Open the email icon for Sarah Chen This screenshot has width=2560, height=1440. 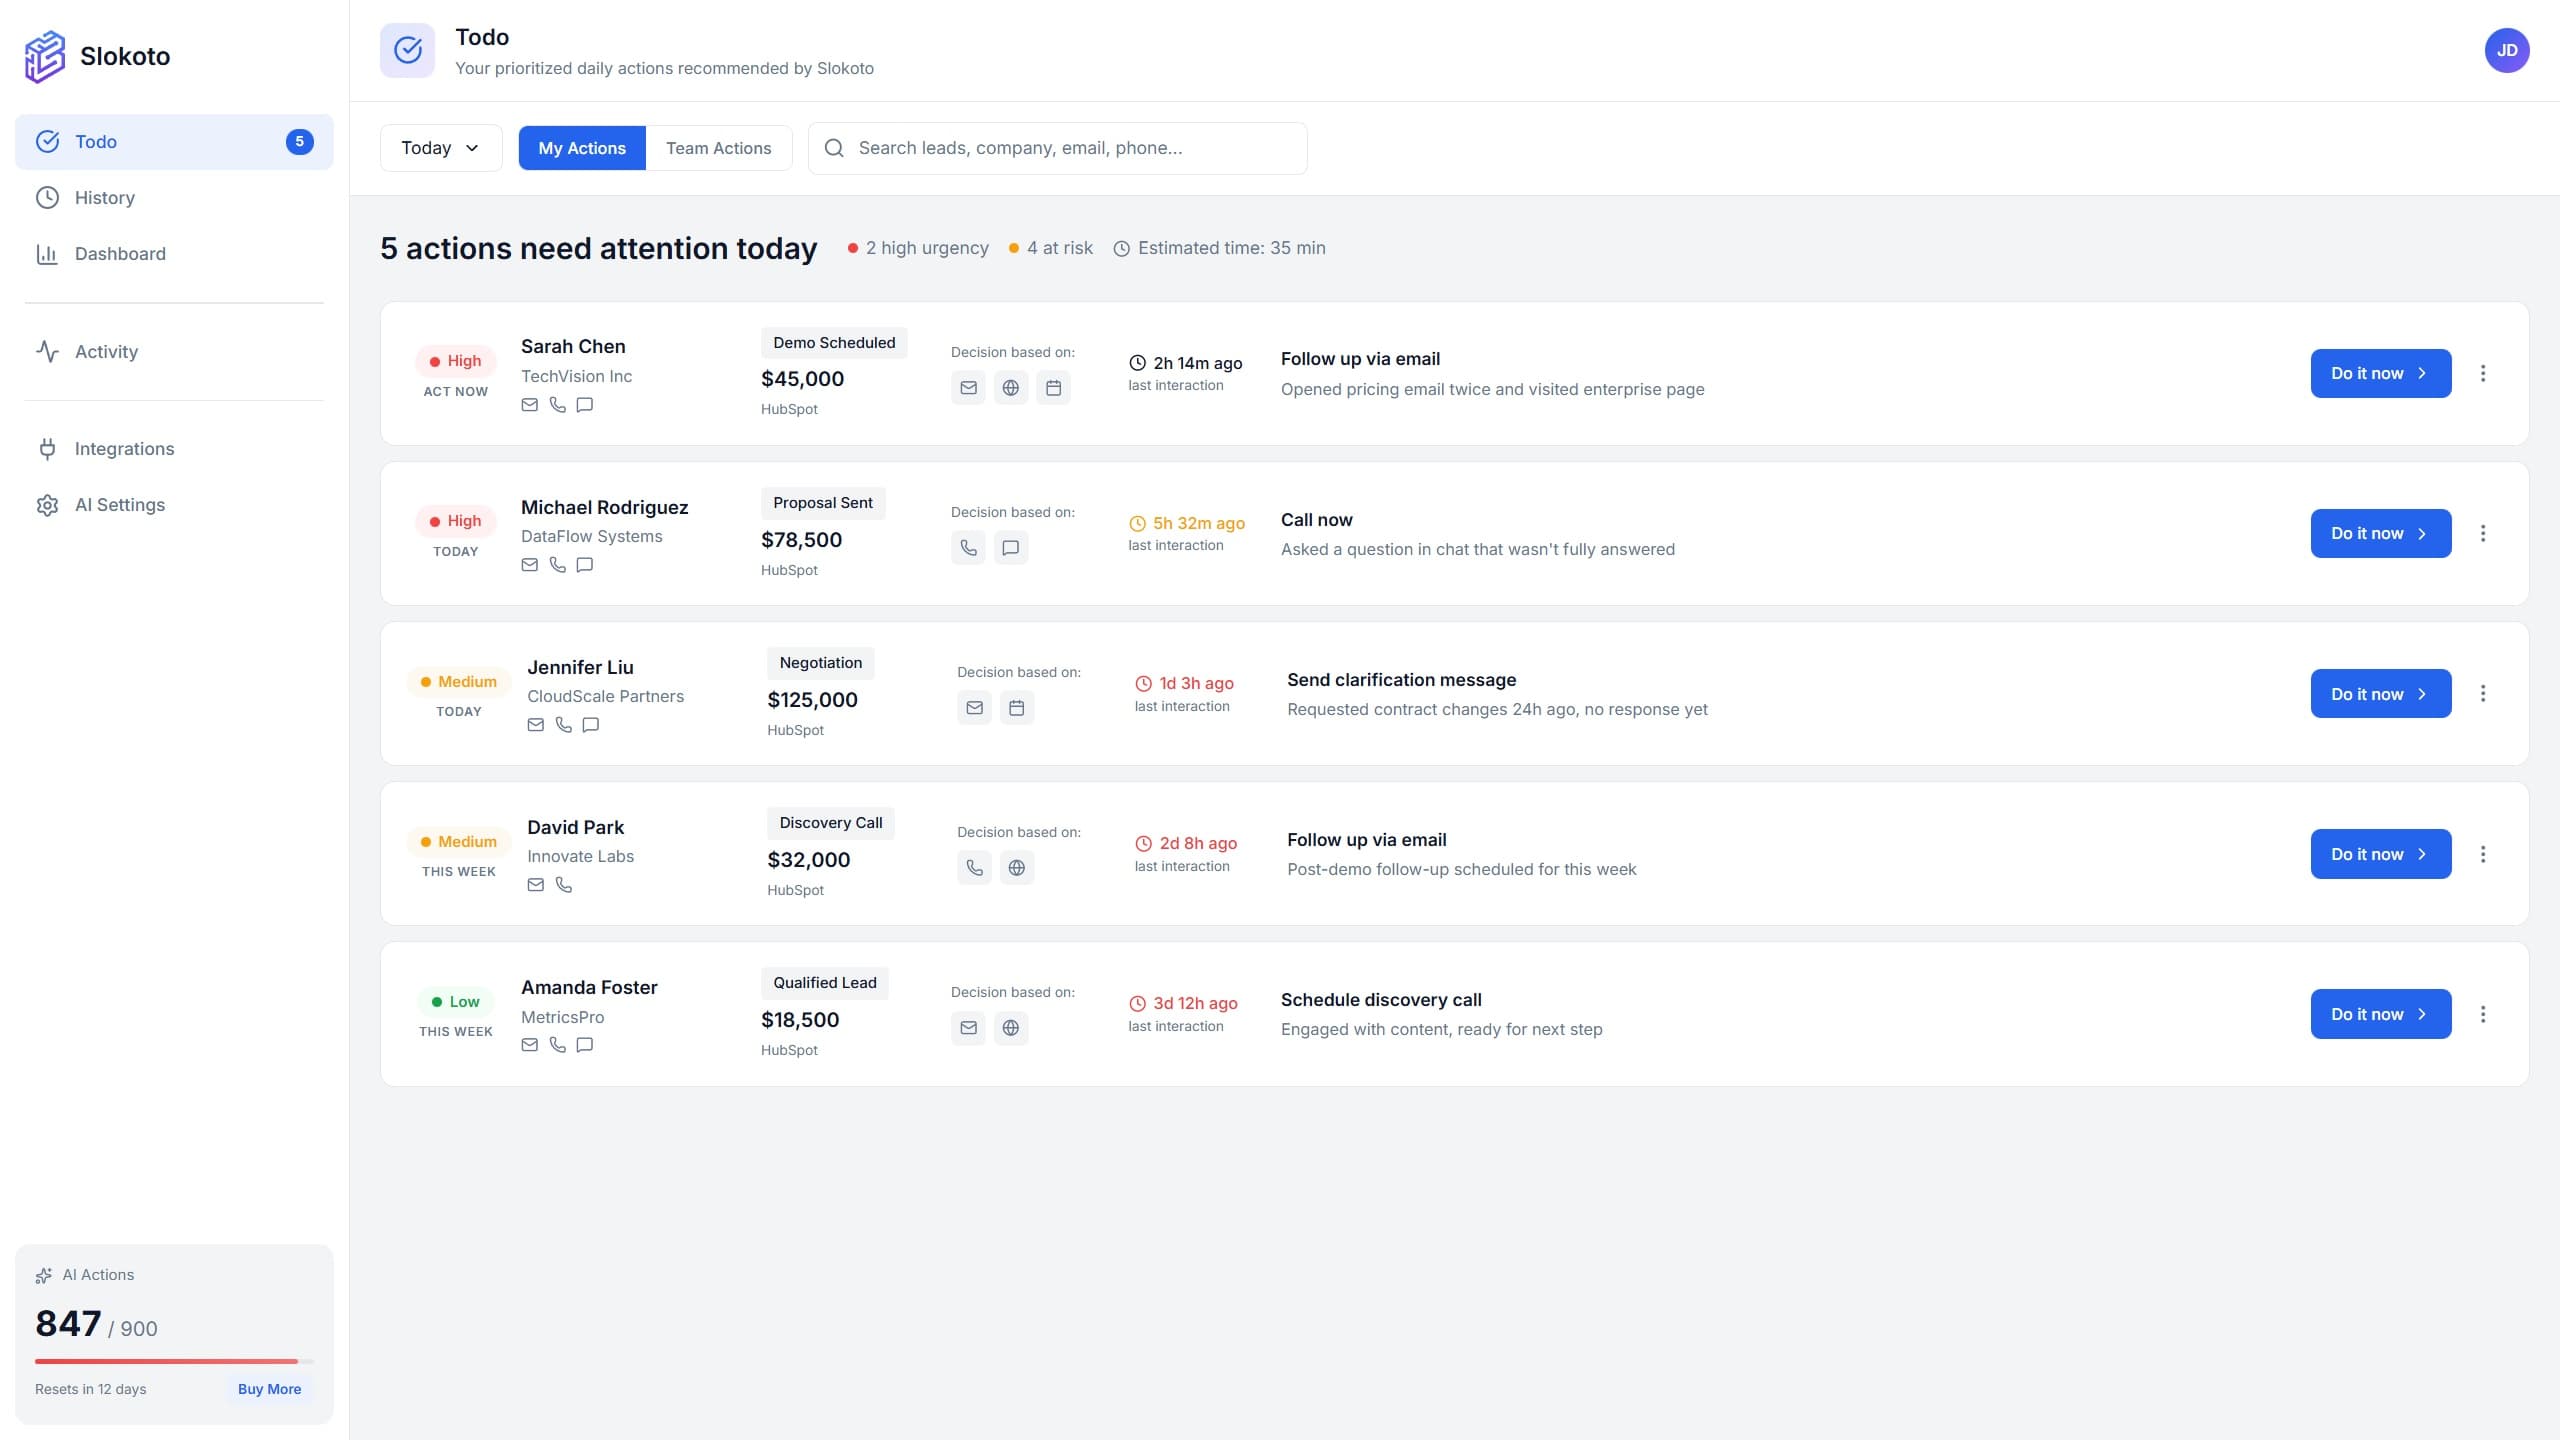click(529, 405)
